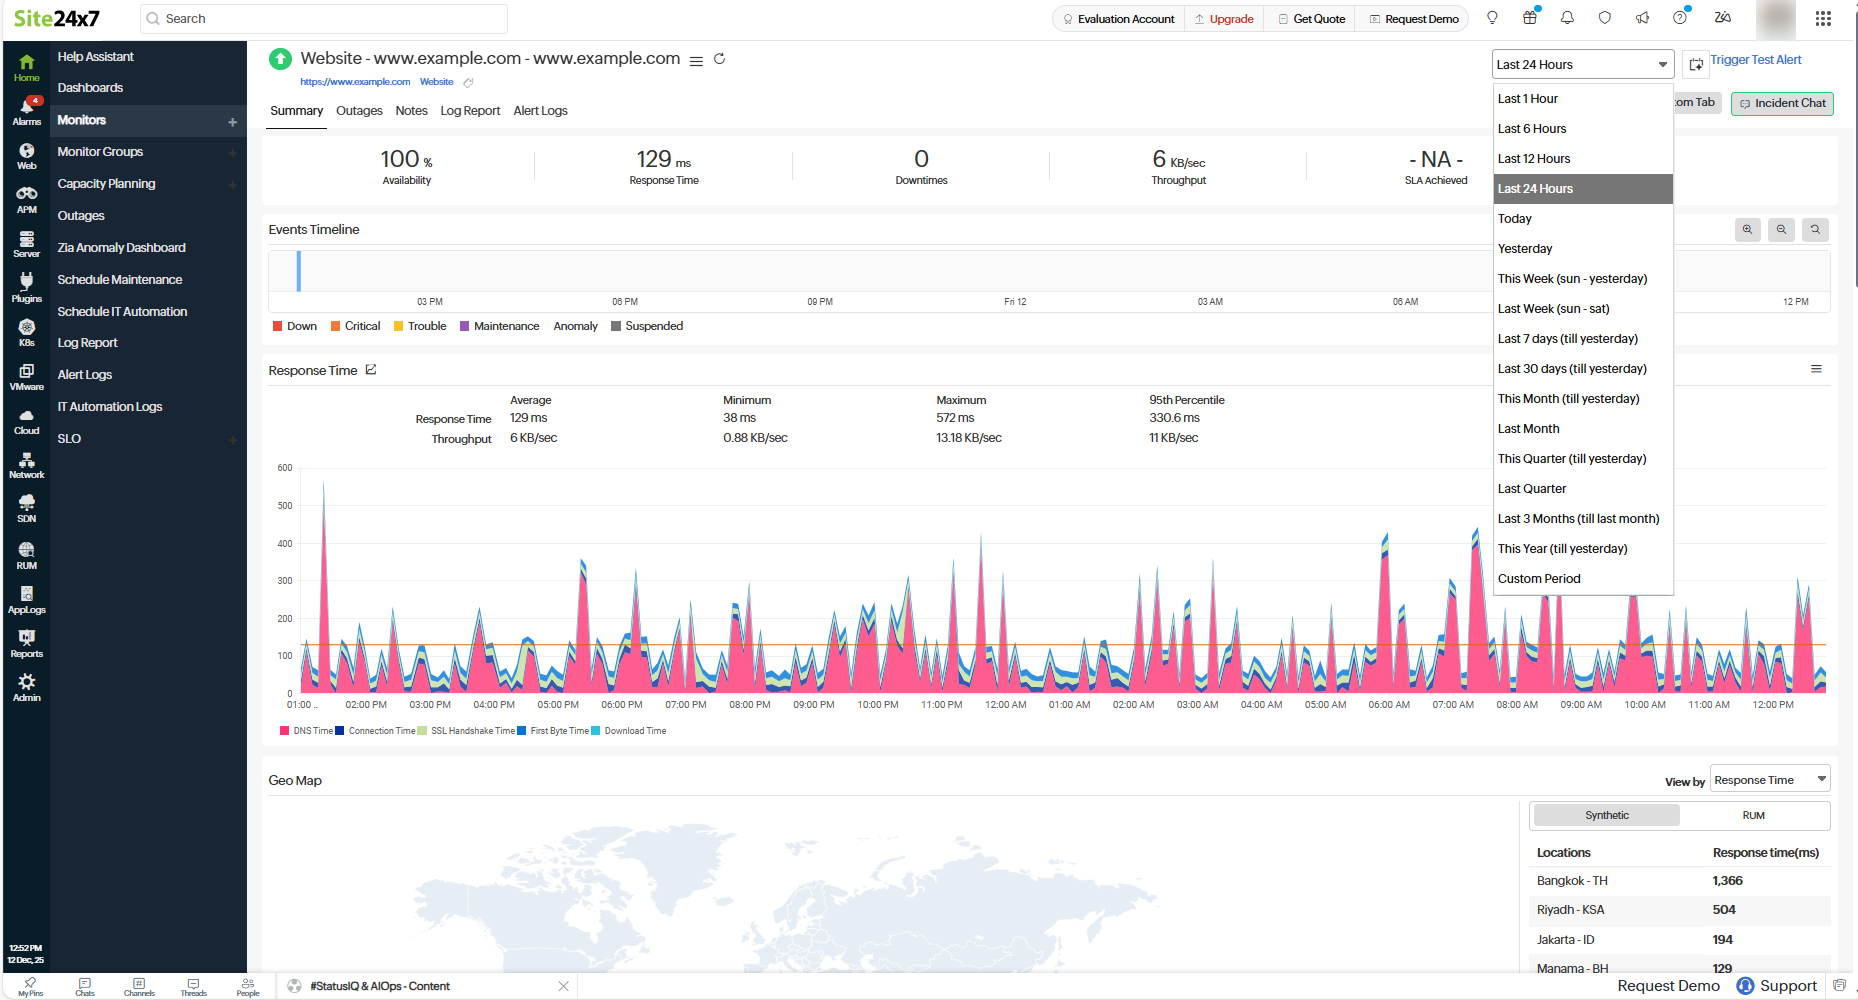Image resolution: width=1858 pixels, height=1000 pixels.
Task: Switch Geo Map to RUM view
Action: [x=1753, y=816]
